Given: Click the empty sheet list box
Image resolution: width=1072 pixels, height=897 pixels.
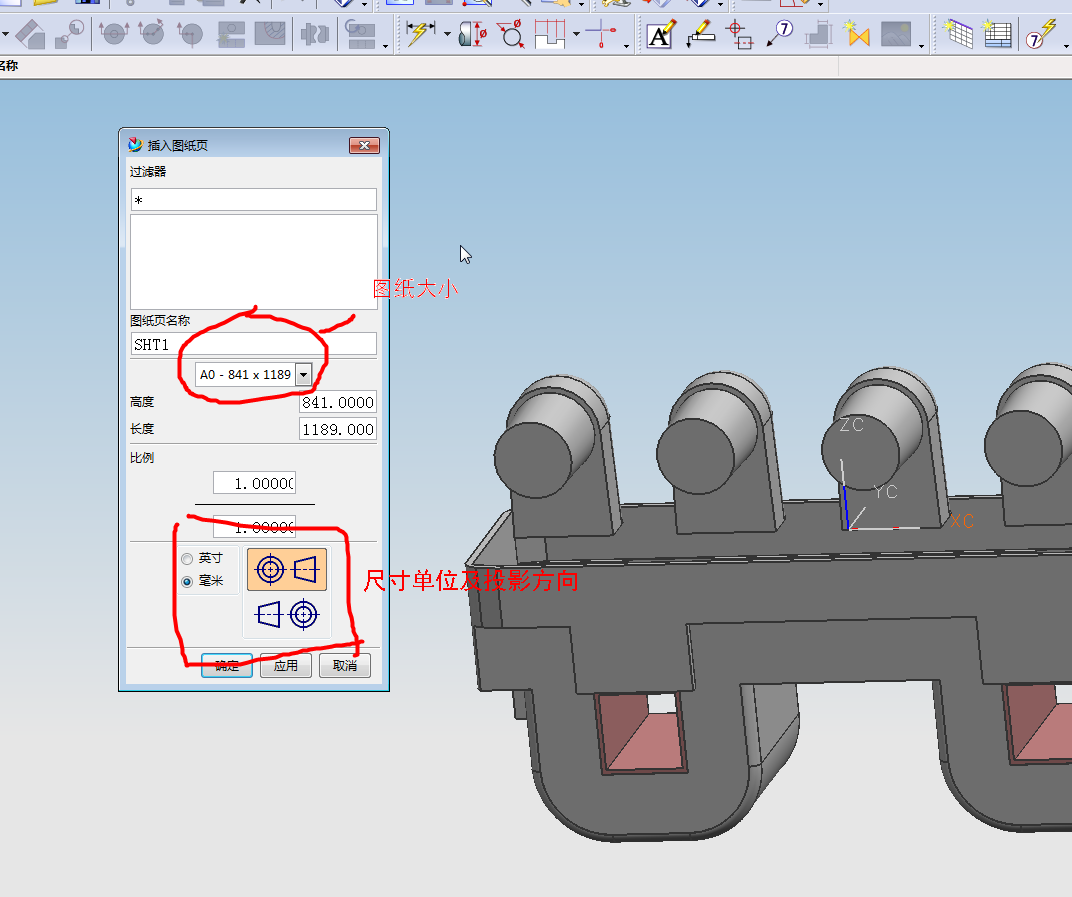Looking at the screenshot, I should click(x=254, y=262).
